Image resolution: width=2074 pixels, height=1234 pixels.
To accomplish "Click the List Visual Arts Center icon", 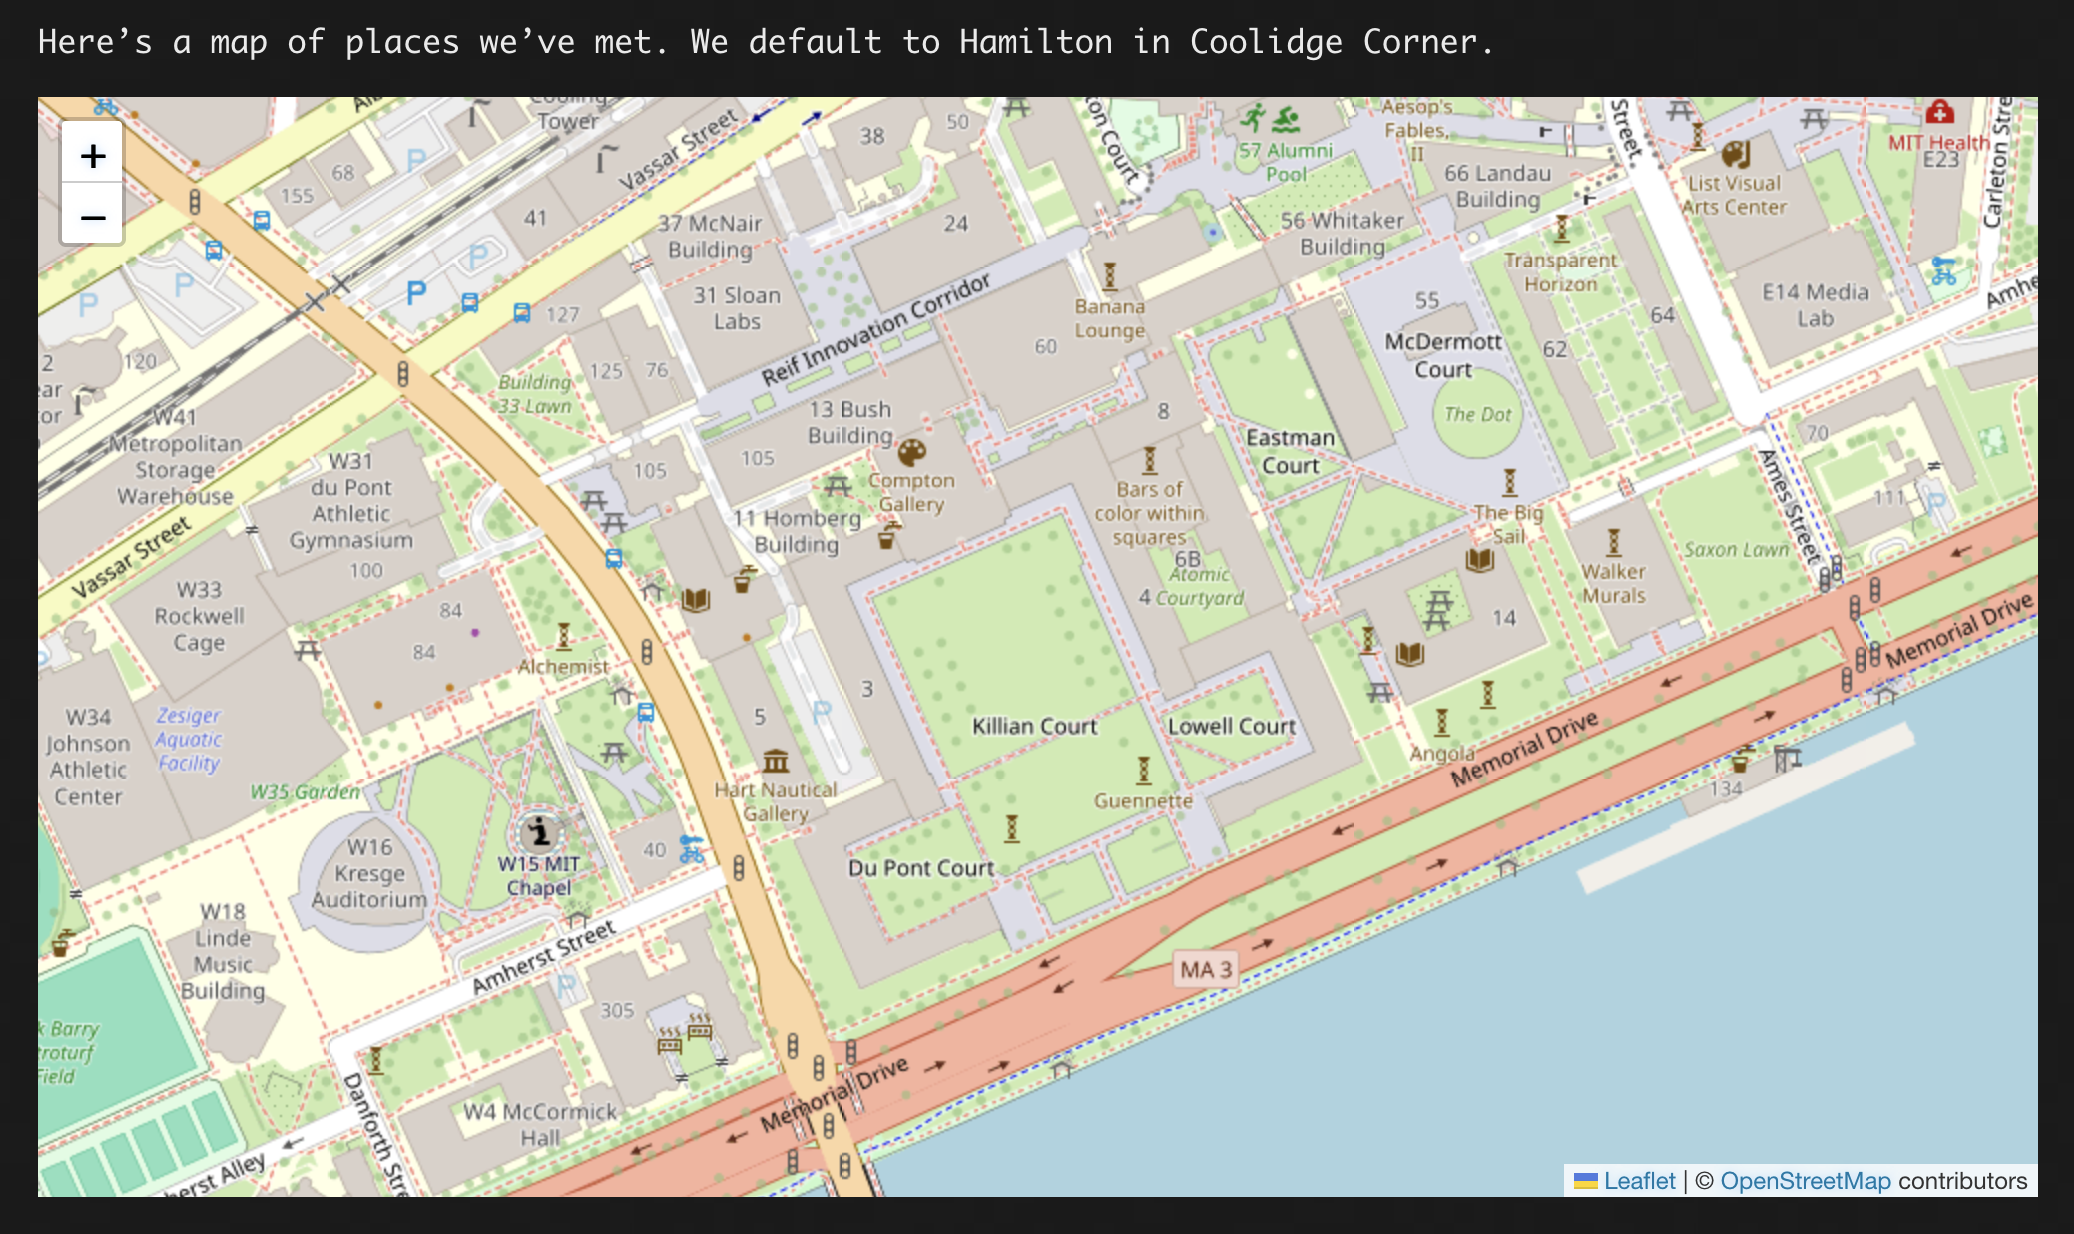I will 1735,154.
